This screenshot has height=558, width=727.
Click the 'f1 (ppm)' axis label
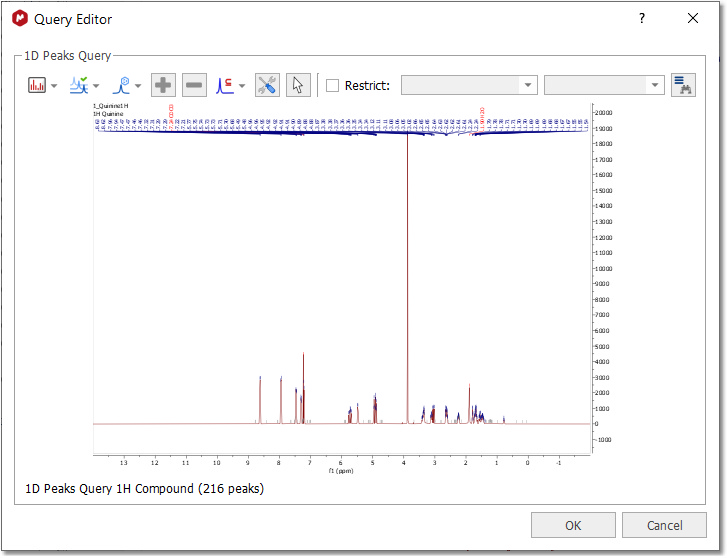(341, 471)
